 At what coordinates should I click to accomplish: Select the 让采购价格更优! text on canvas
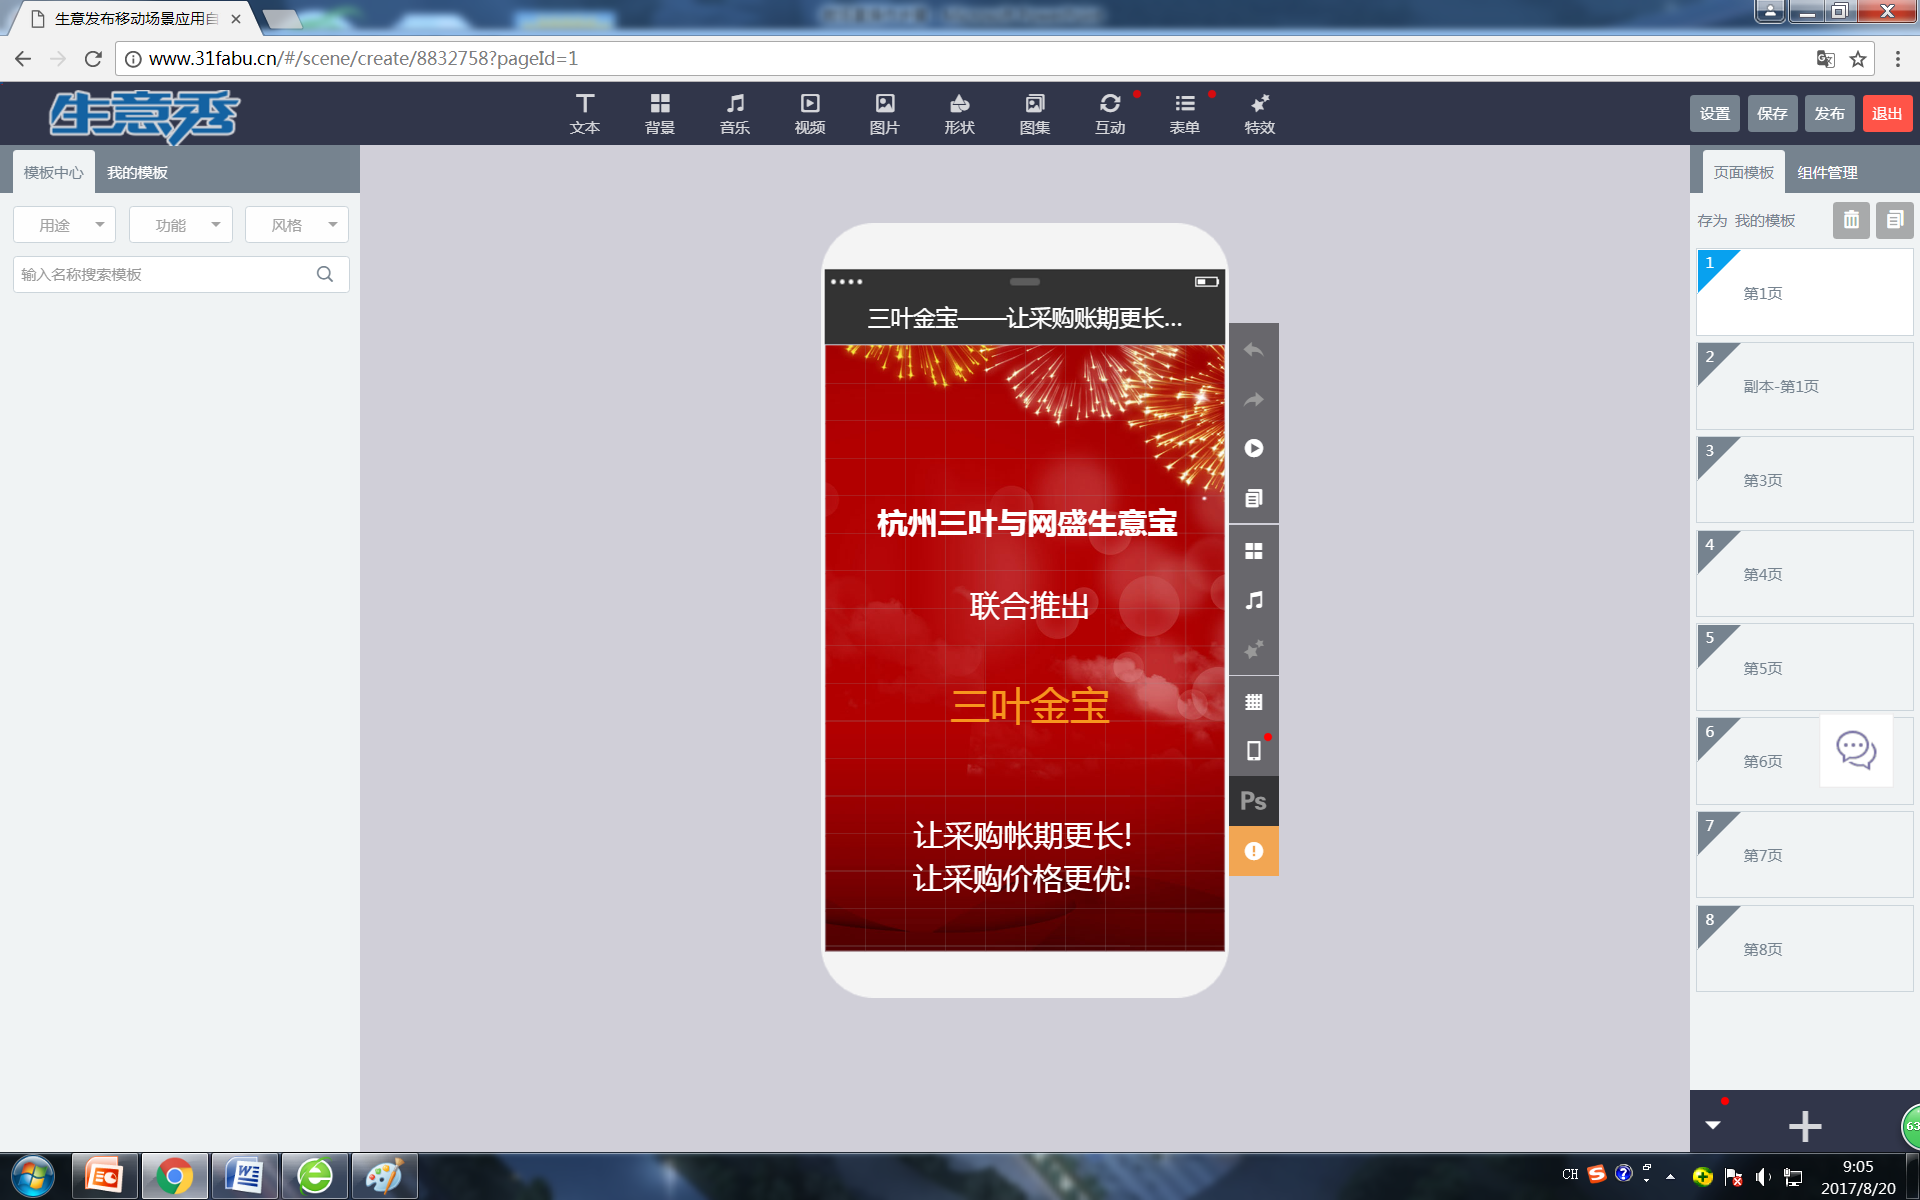[x=1022, y=878]
